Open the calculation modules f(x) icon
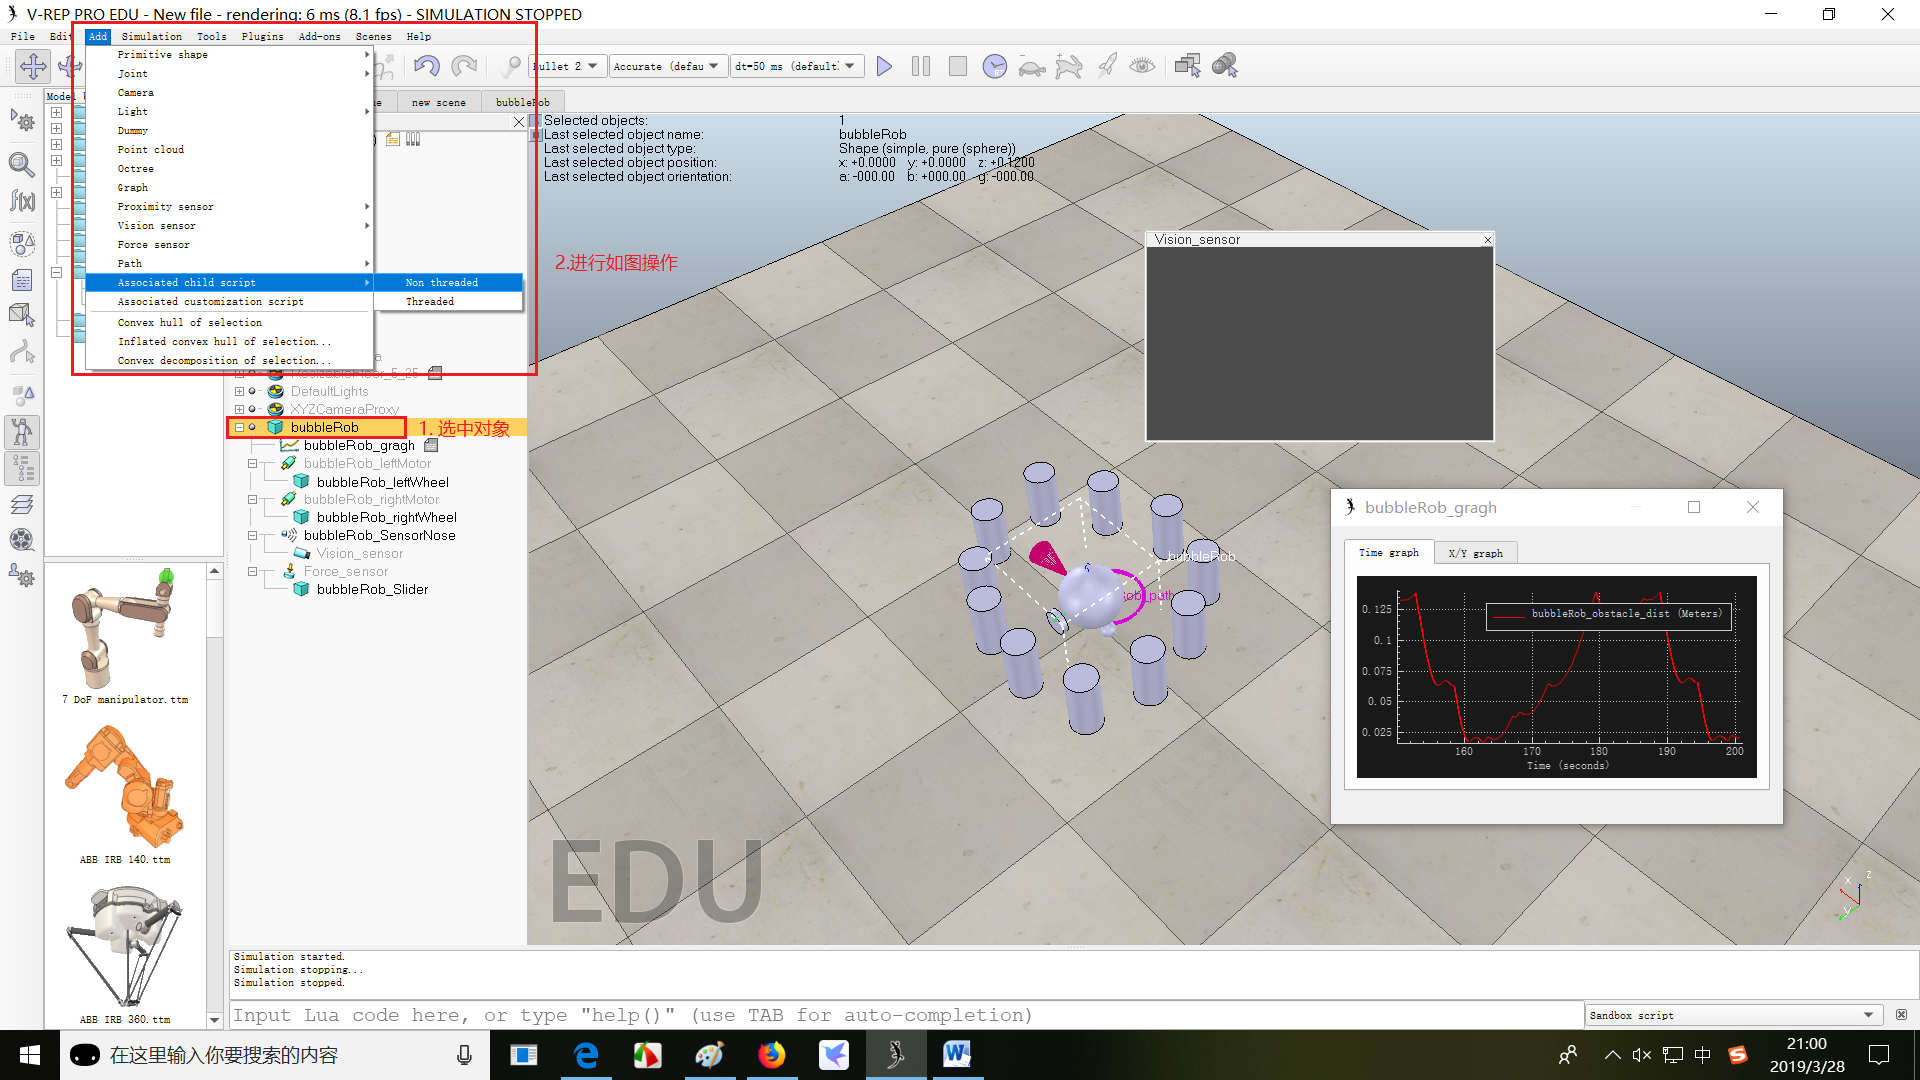The image size is (1920, 1080). pyautogui.click(x=22, y=201)
